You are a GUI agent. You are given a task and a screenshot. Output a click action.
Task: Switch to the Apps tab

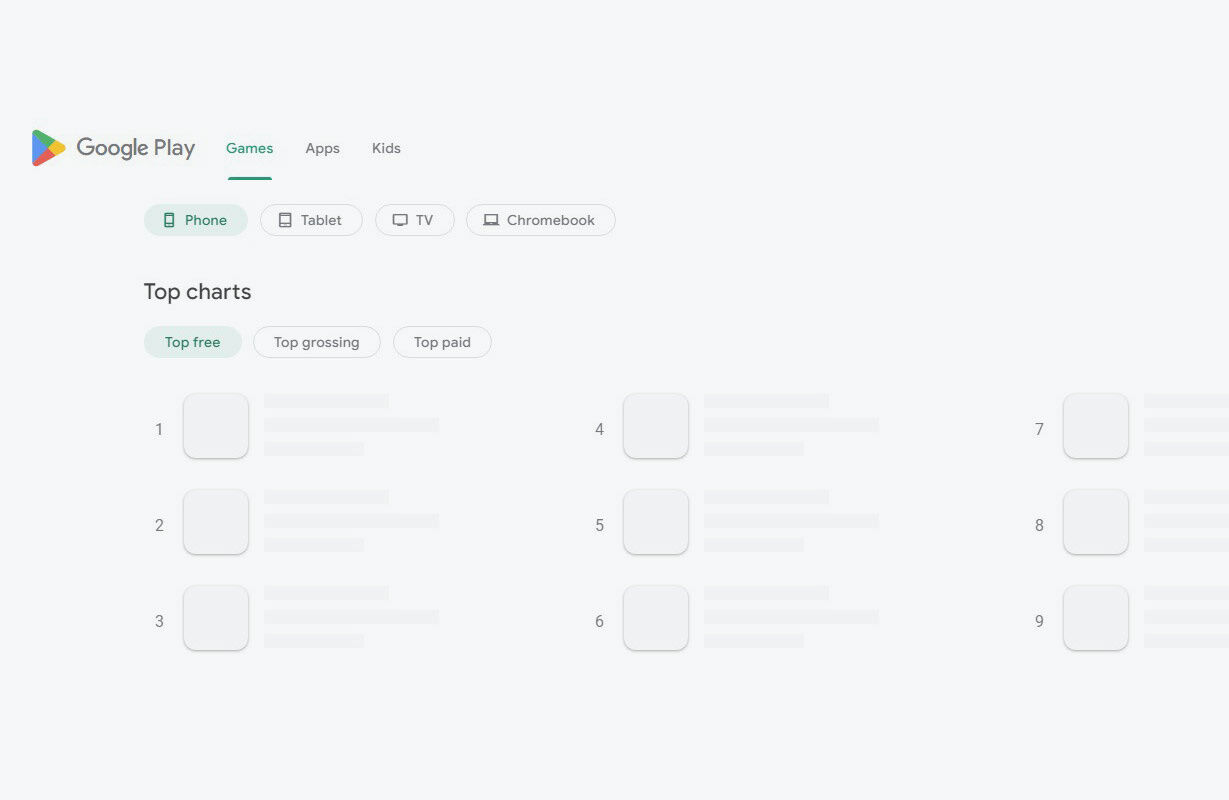point(322,148)
